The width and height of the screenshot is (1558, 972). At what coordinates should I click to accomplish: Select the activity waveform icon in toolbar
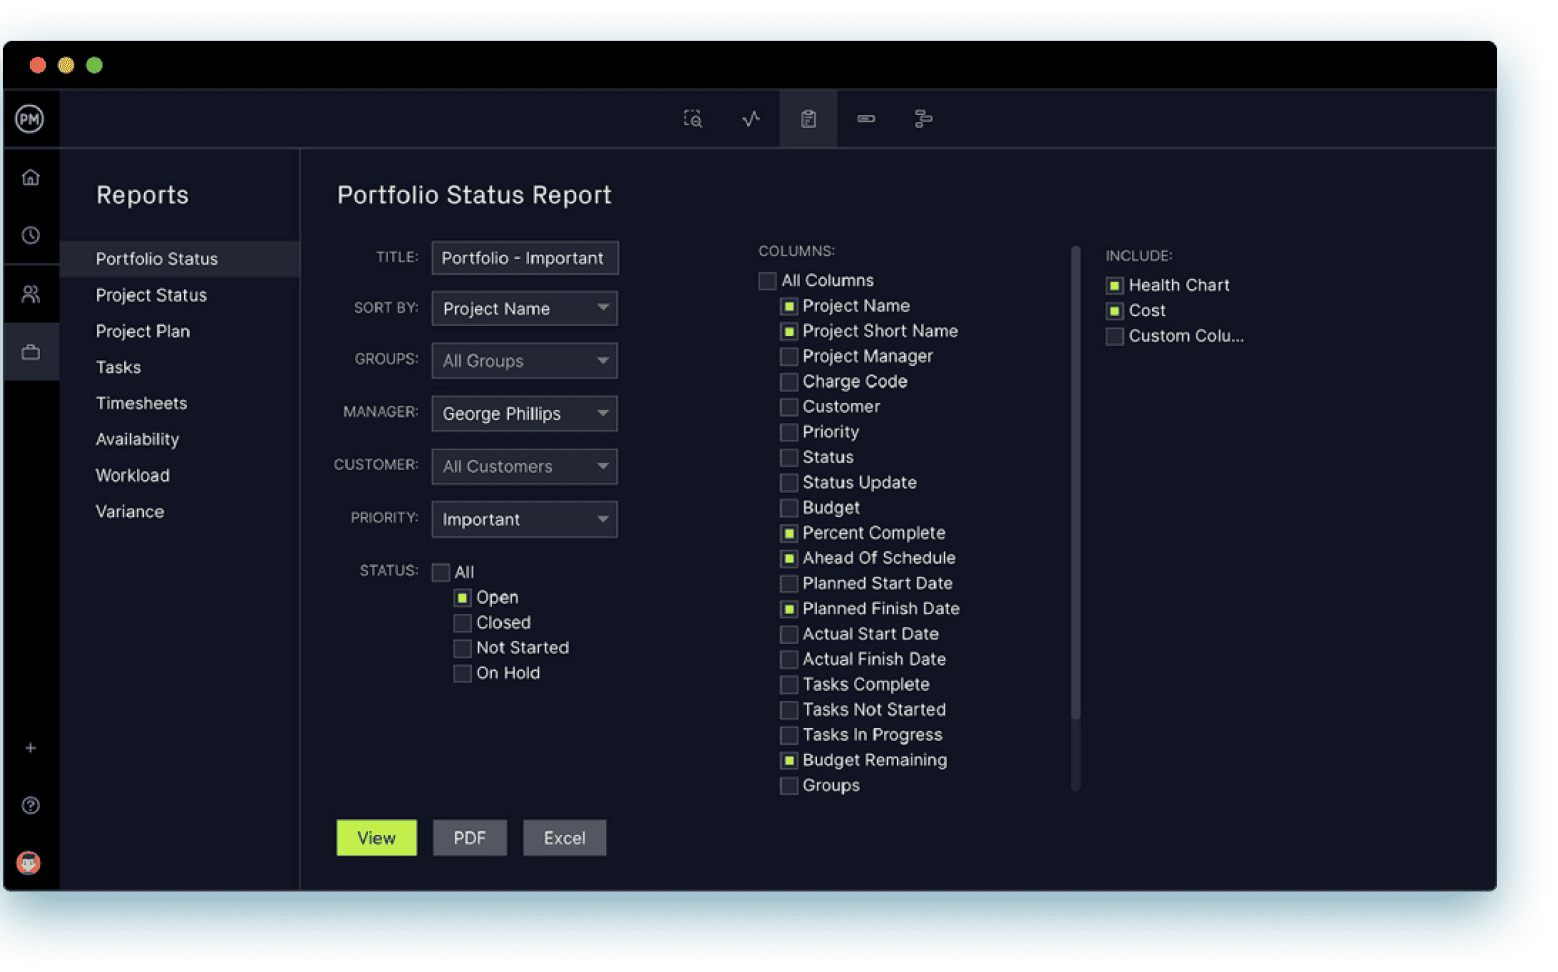tap(750, 118)
